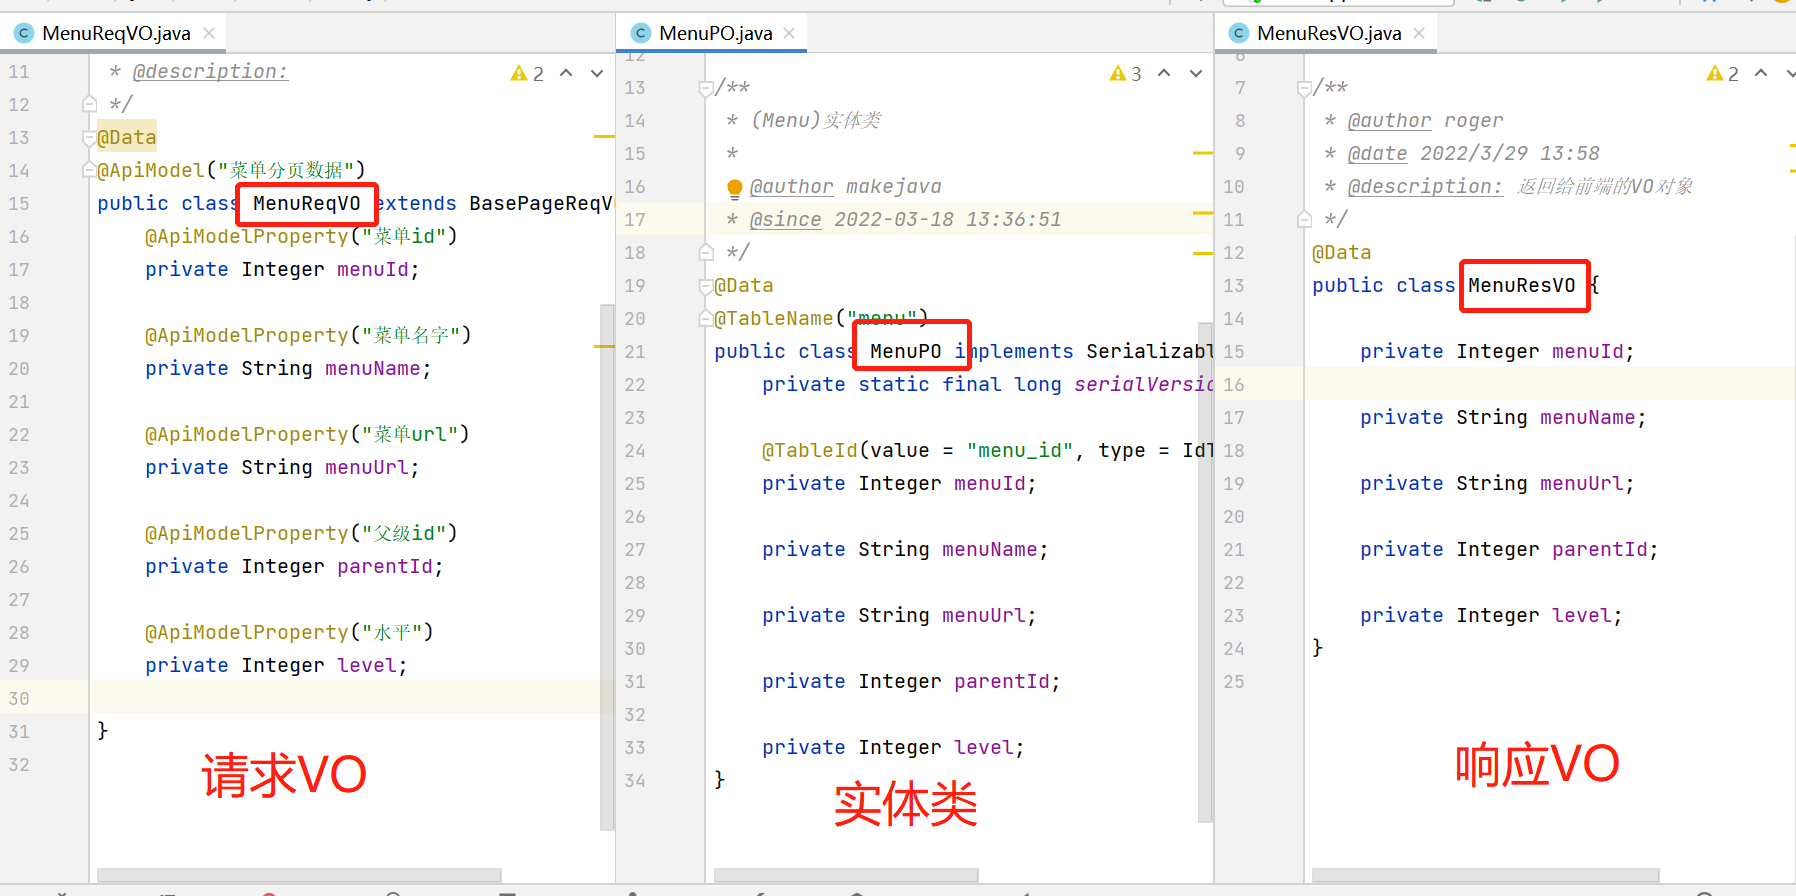This screenshot has width=1796, height=896.
Task: Click the menuName field in MenuReqVO
Action: 372,368
